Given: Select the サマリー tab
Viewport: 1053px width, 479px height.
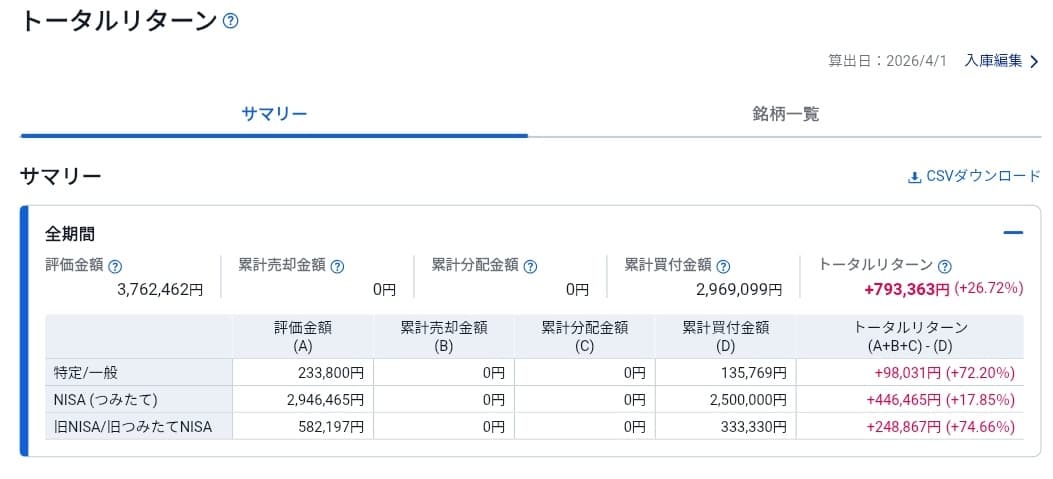Looking at the screenshot, I should click(x=274, y=114).
